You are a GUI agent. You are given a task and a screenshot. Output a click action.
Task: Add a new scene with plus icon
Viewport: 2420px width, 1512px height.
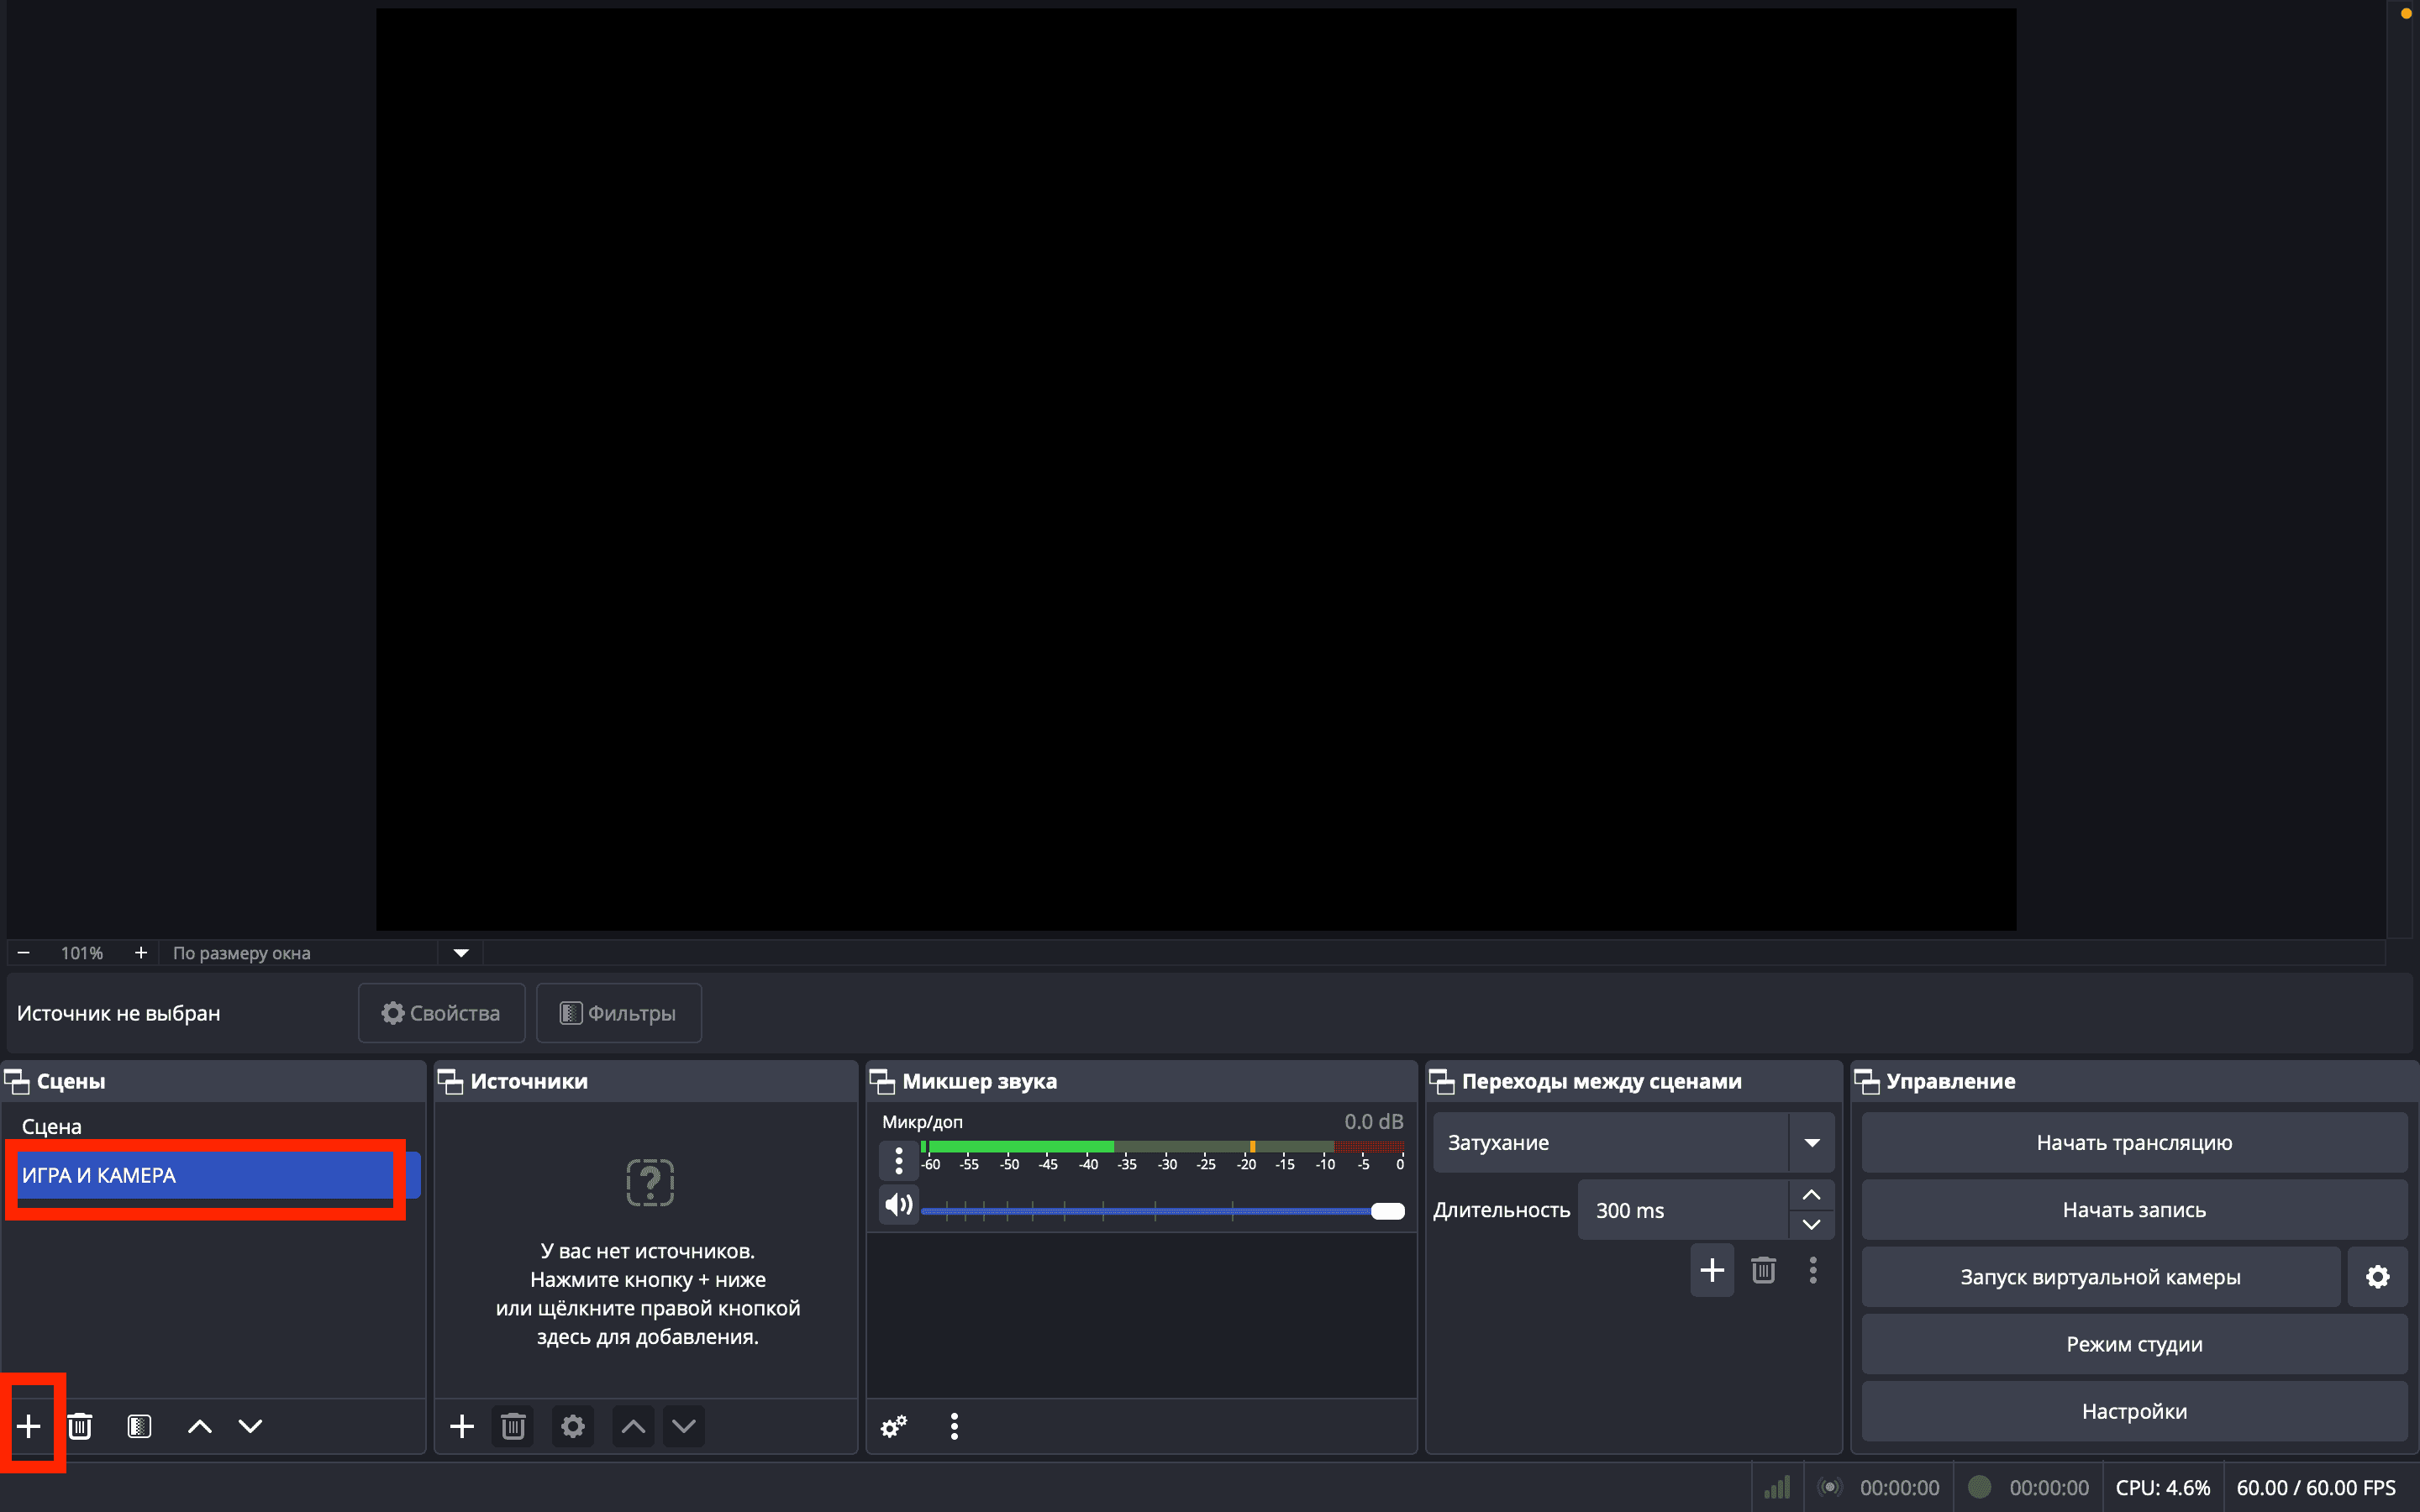tap(29, 1426)
